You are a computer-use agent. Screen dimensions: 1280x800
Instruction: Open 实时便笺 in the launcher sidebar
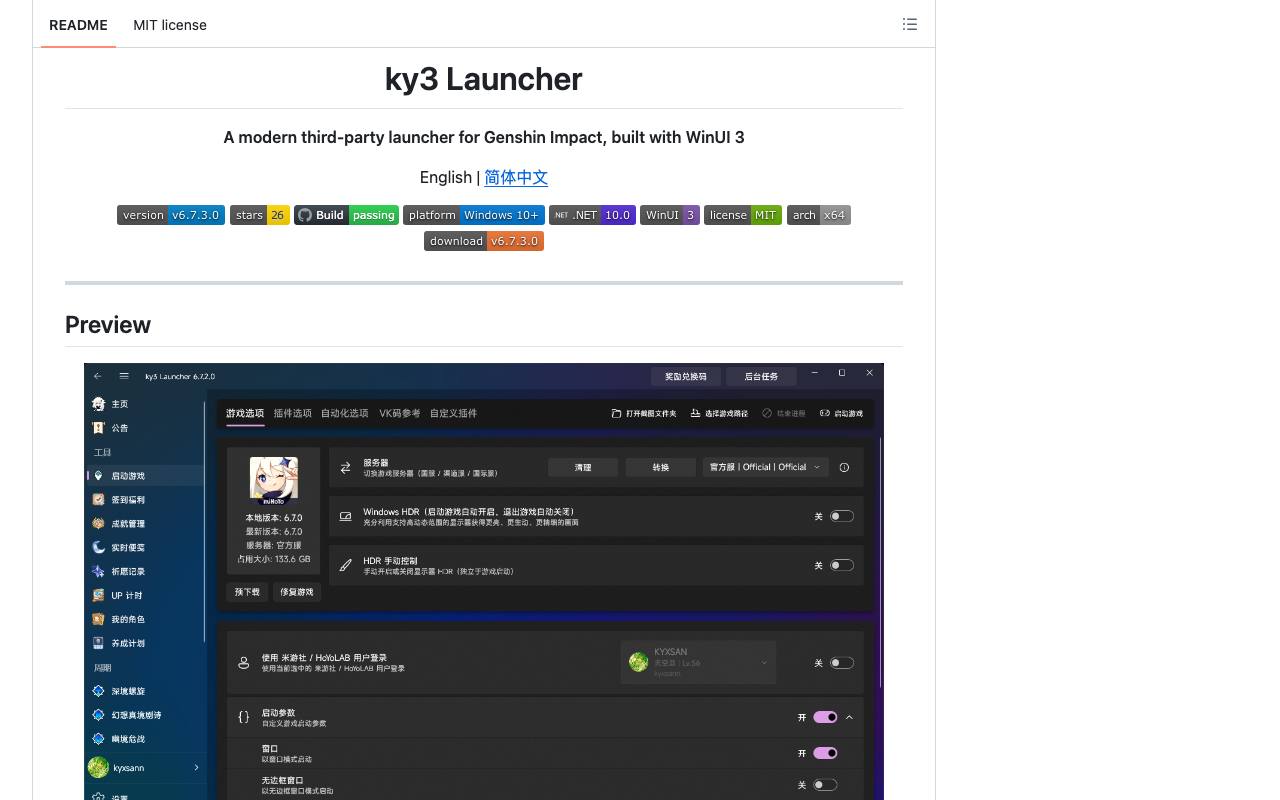[145, 548]
